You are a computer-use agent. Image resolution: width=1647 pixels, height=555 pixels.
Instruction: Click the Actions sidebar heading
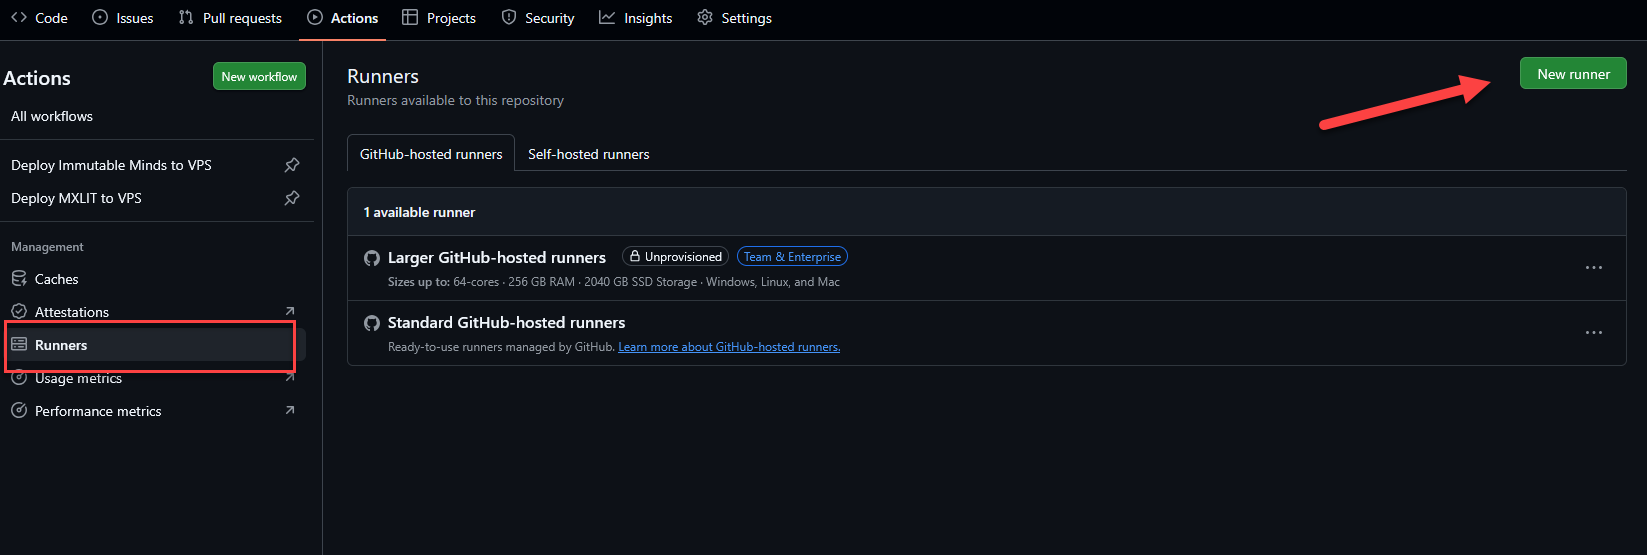37,78
